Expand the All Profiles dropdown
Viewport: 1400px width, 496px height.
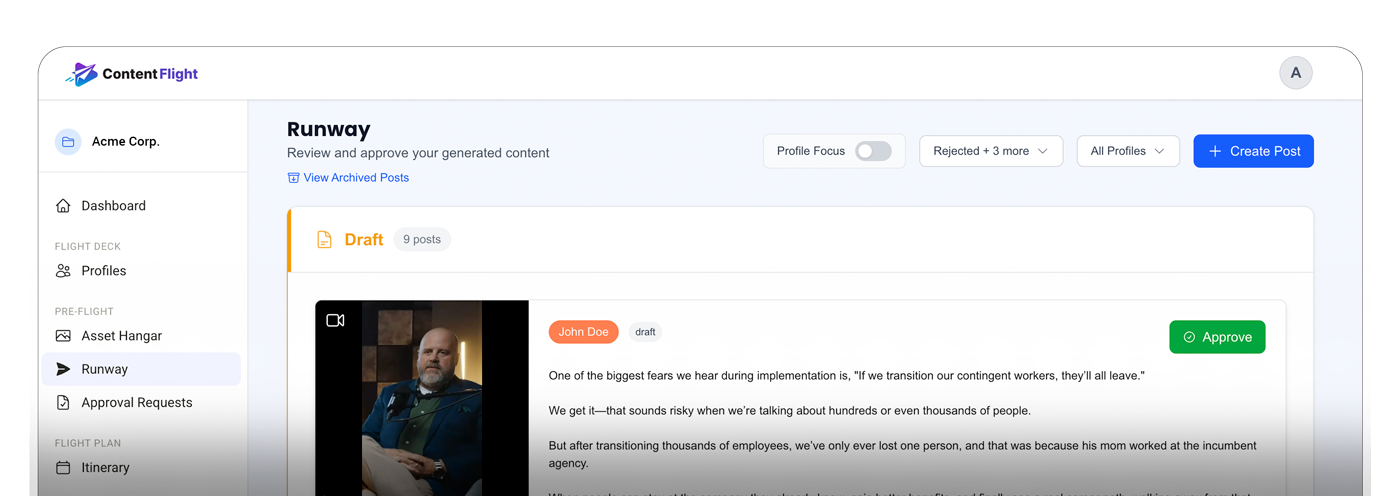(x=1127, y=151)
